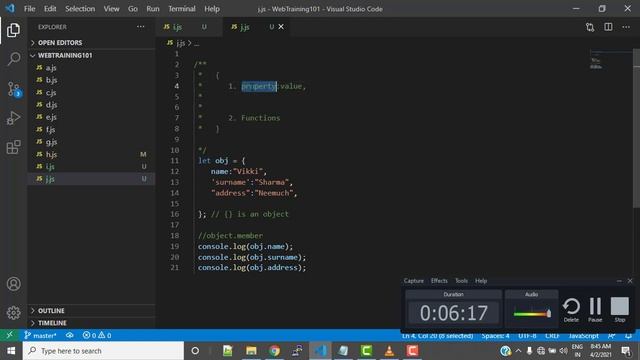Click the notifications bell in status bar
The height and width of the screenshot is (360, 640).
pyautogui.click(x=629, y=336)
